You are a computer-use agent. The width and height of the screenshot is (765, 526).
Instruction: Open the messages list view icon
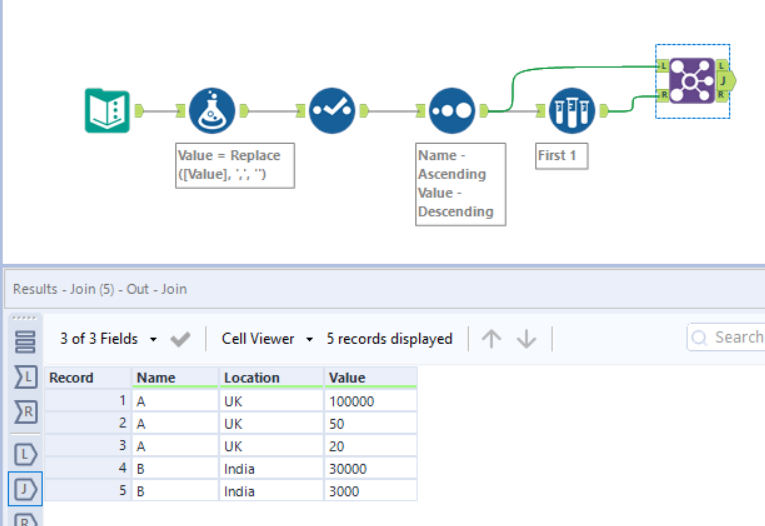[x=26, y=343]
